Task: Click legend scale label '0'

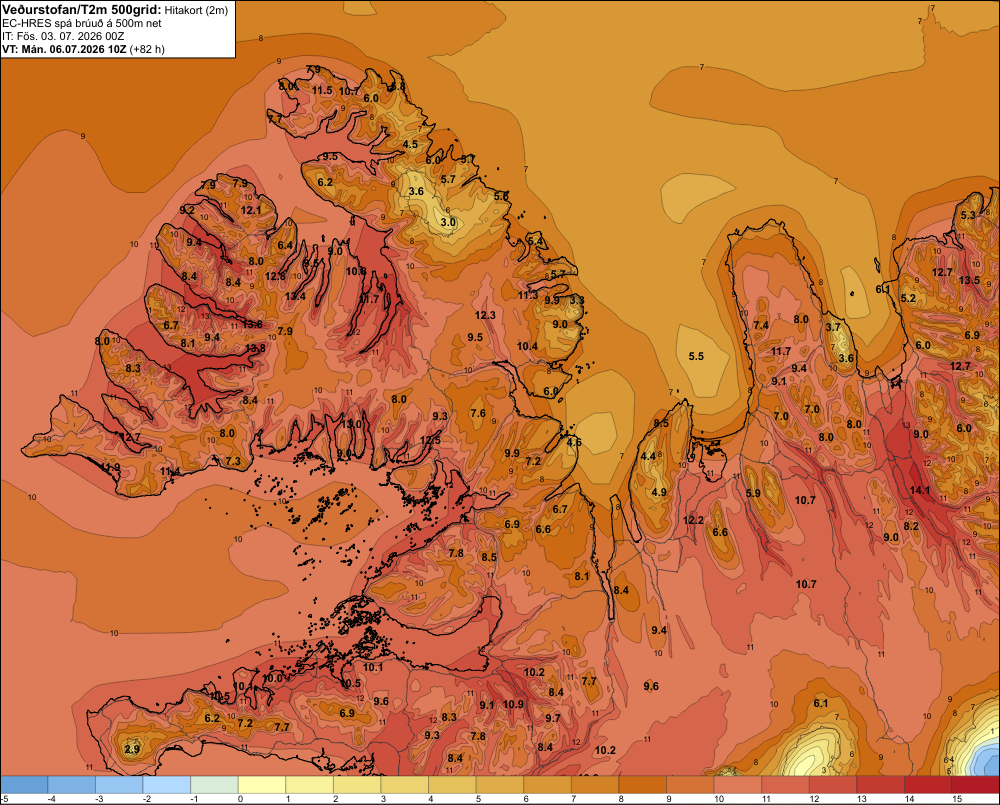Action: coord(240,799)
